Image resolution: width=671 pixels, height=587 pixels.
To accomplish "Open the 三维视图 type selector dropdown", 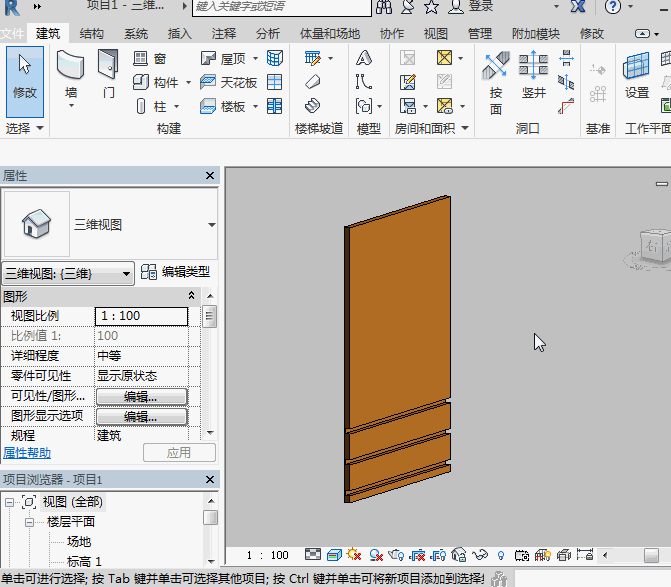I will coord(211,225).
